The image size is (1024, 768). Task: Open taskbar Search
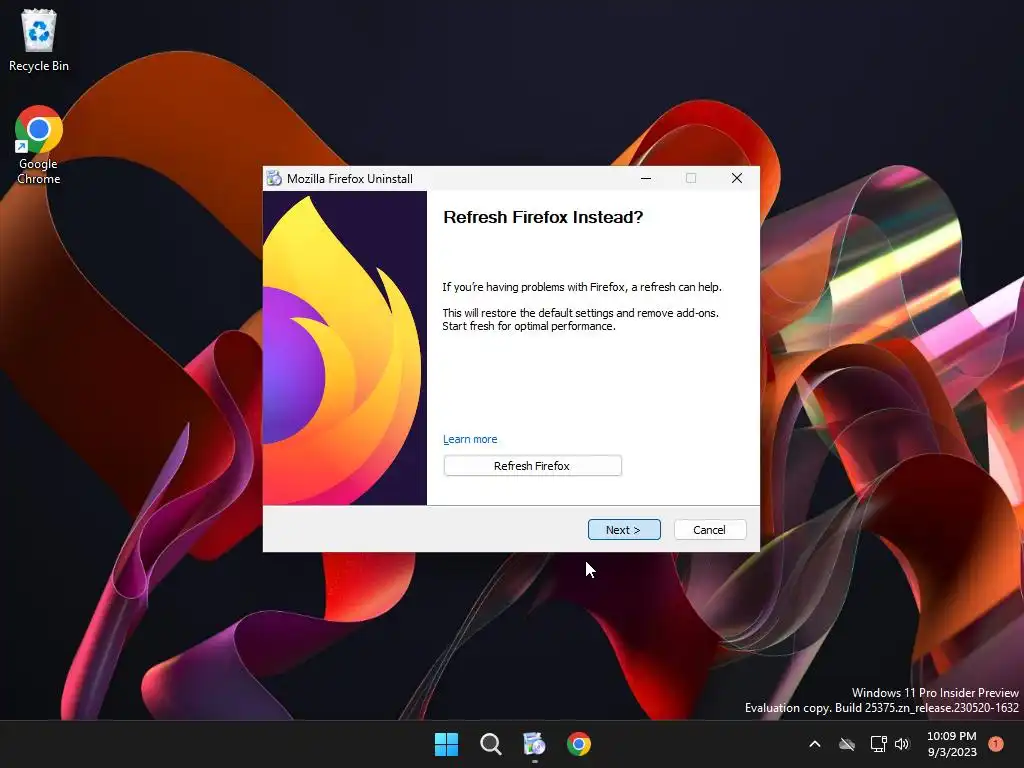490,744
